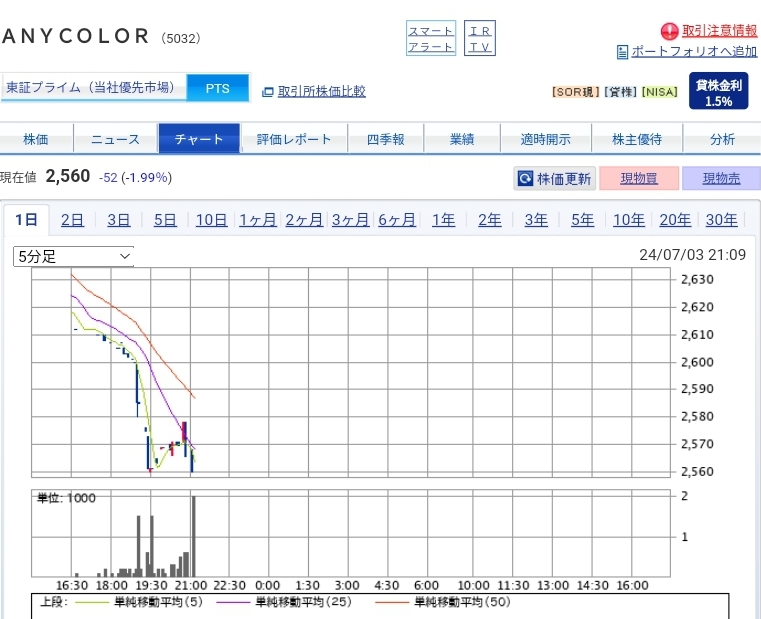The height and width of the screenshot is (619, 761).
Task: Click the chart timestamp 24/07/03 21:09
Action: click(692, 254)
